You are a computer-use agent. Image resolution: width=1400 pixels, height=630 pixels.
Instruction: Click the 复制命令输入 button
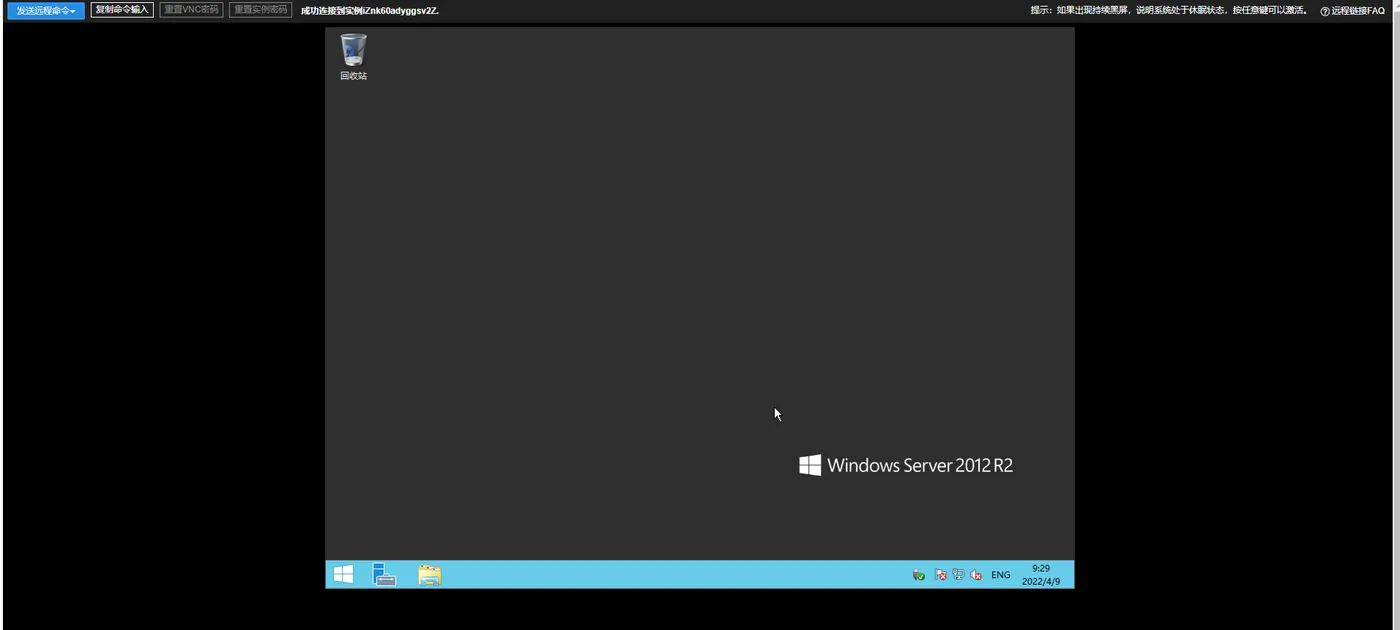(x=122, y=10)
